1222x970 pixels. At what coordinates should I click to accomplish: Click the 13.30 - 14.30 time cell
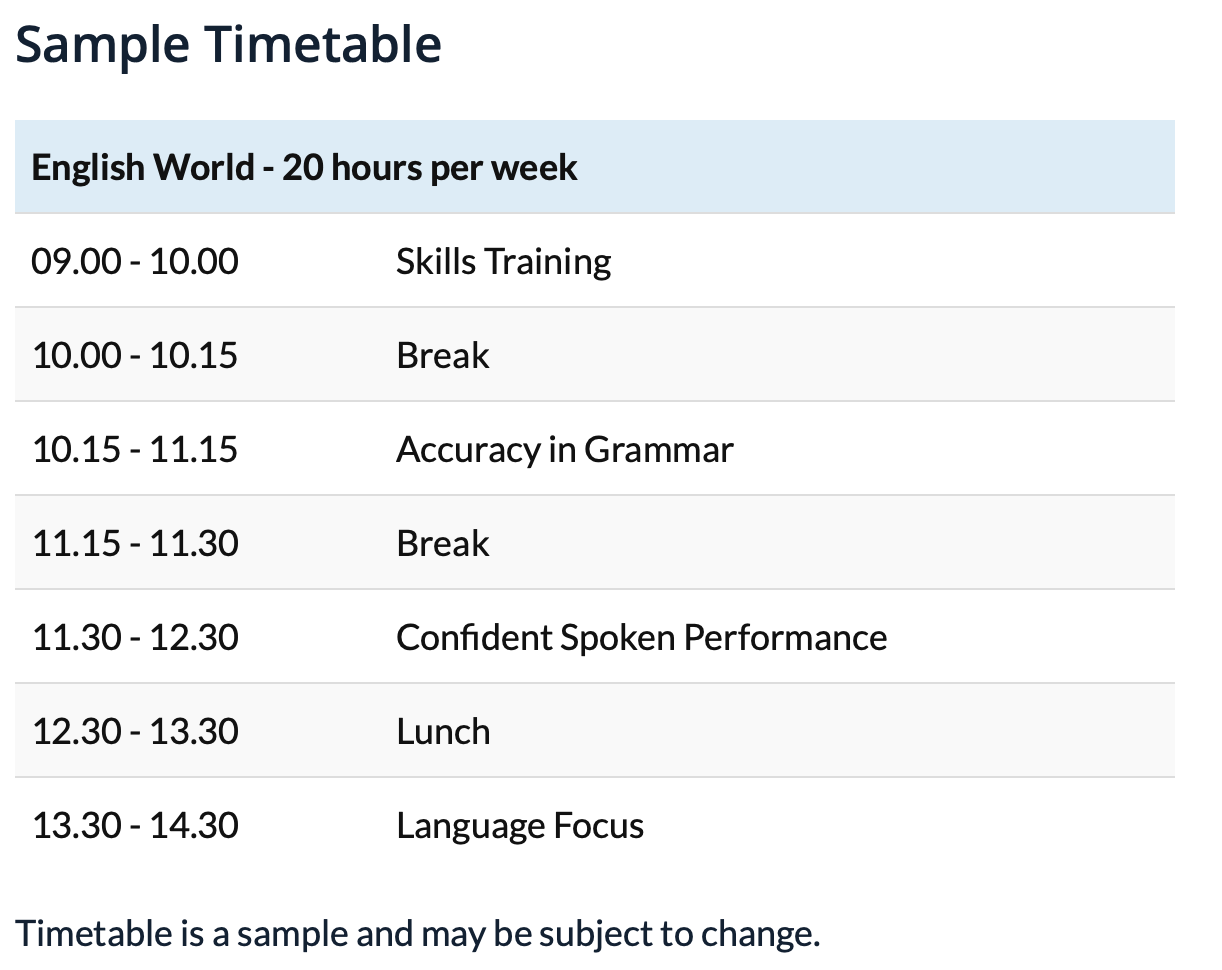tap(135, 826)
